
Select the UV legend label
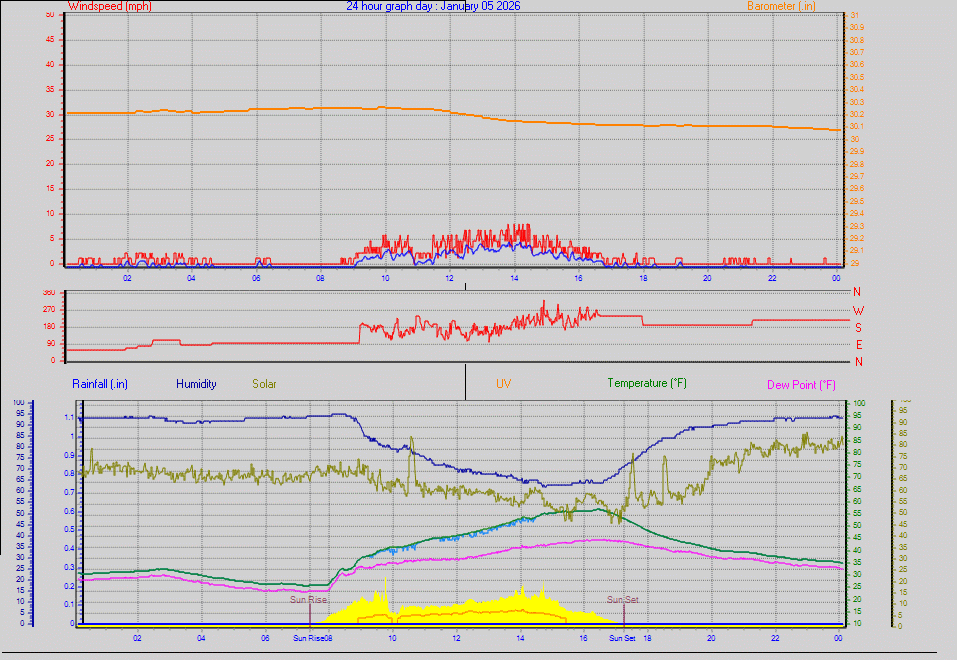tap(505, 383)
